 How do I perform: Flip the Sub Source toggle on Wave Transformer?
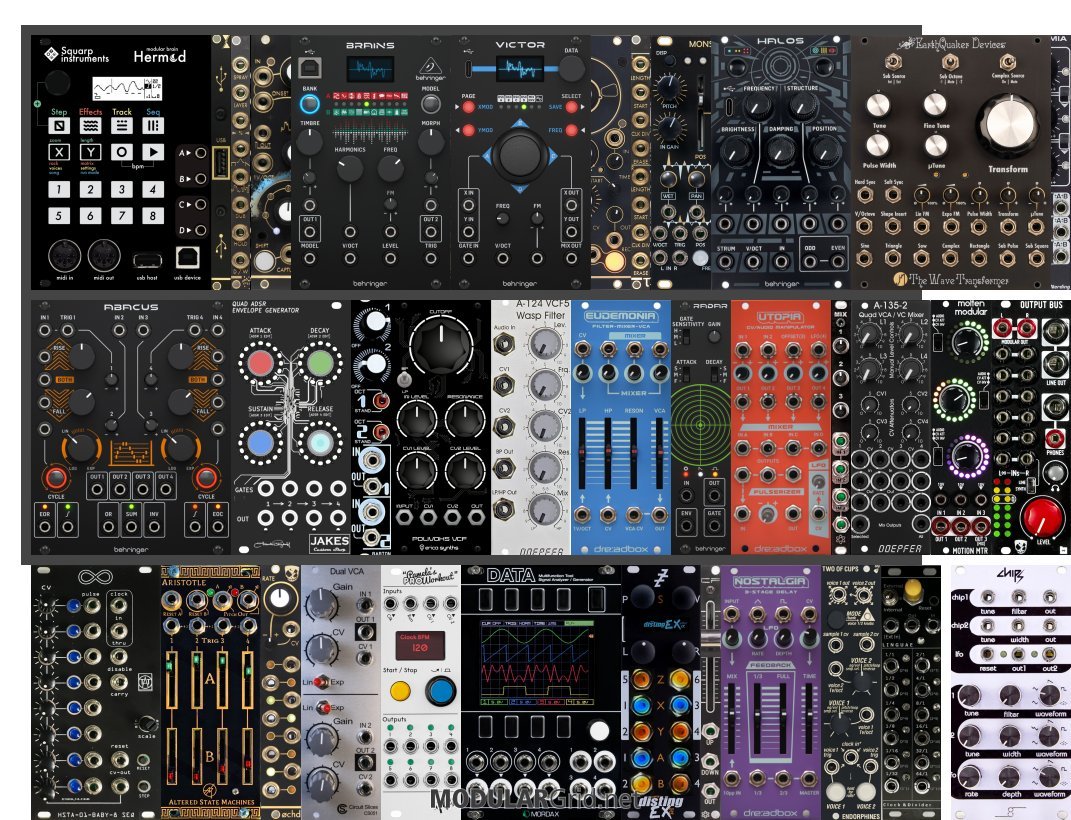(x=893, y=62)
